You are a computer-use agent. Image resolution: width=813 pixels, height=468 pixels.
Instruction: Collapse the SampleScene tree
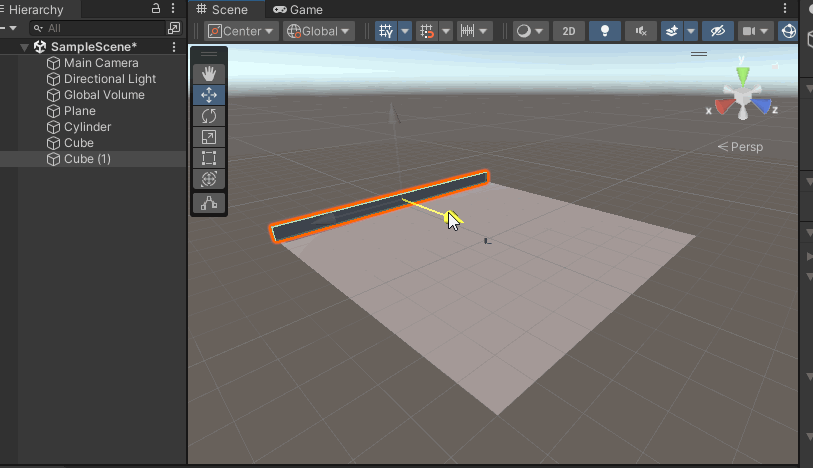point(24,47)
